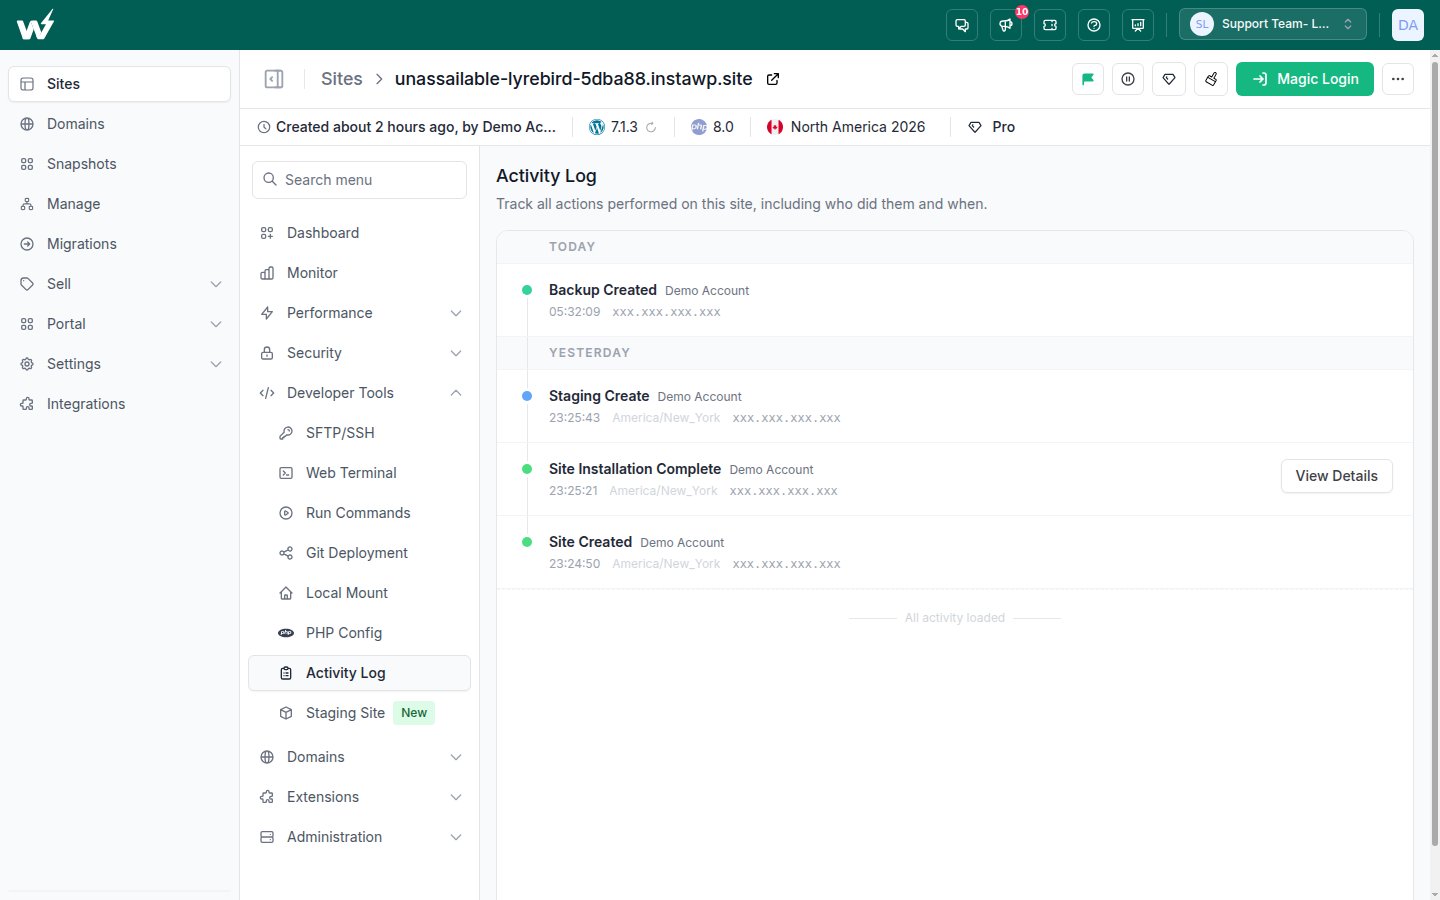Expand the Portal menu in left sidebar
This screenshot has height=900, width=1440.
[120, 324]
